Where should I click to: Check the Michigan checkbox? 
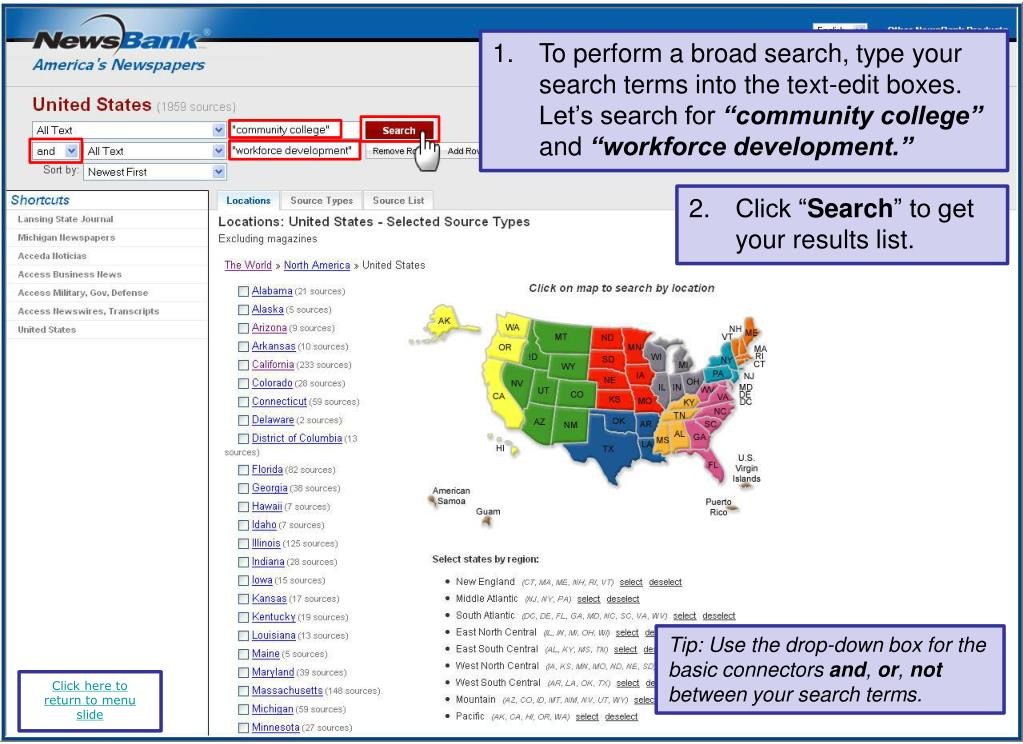[x=243, y=709]
